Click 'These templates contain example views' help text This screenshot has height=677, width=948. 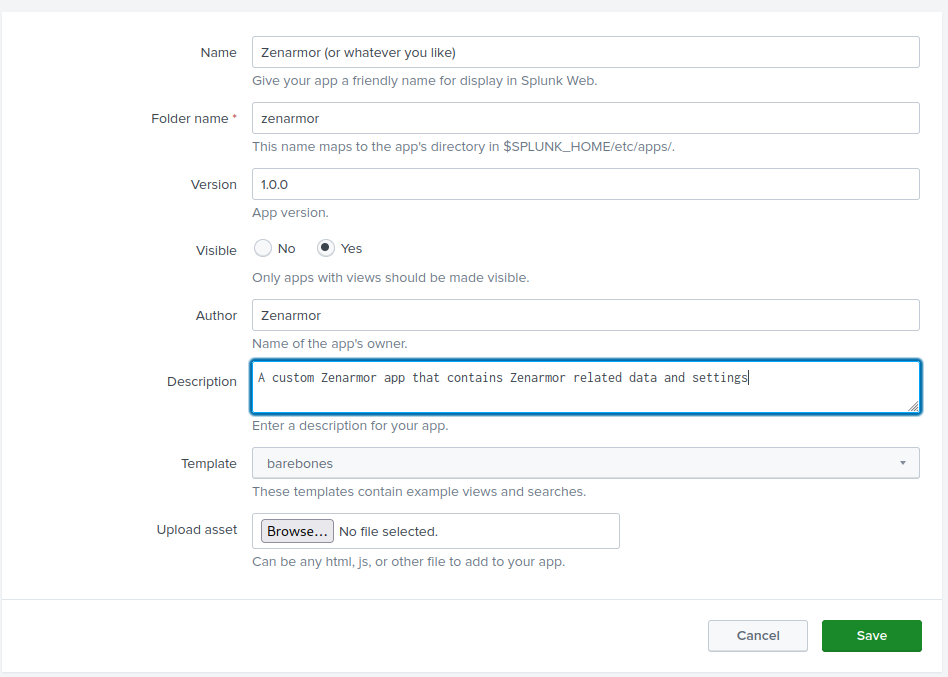click(419, 491)
